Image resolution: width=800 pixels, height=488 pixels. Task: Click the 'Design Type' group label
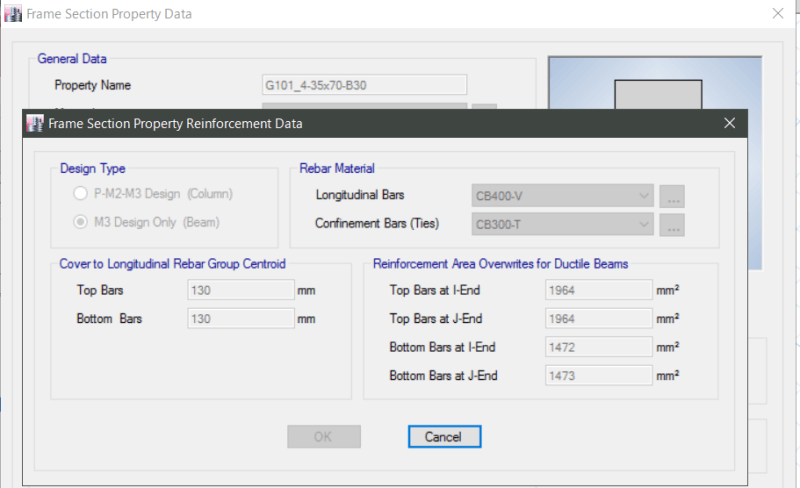coord(92,168)
